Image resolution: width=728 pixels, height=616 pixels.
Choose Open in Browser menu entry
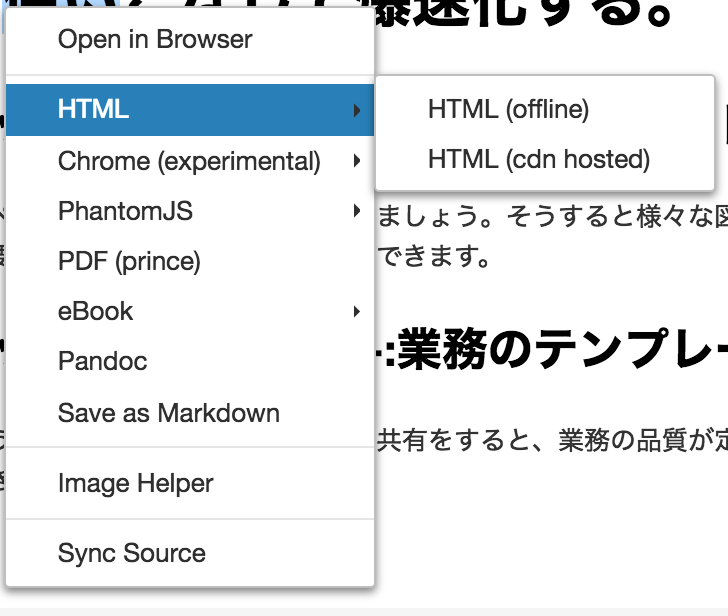point(190,39)
